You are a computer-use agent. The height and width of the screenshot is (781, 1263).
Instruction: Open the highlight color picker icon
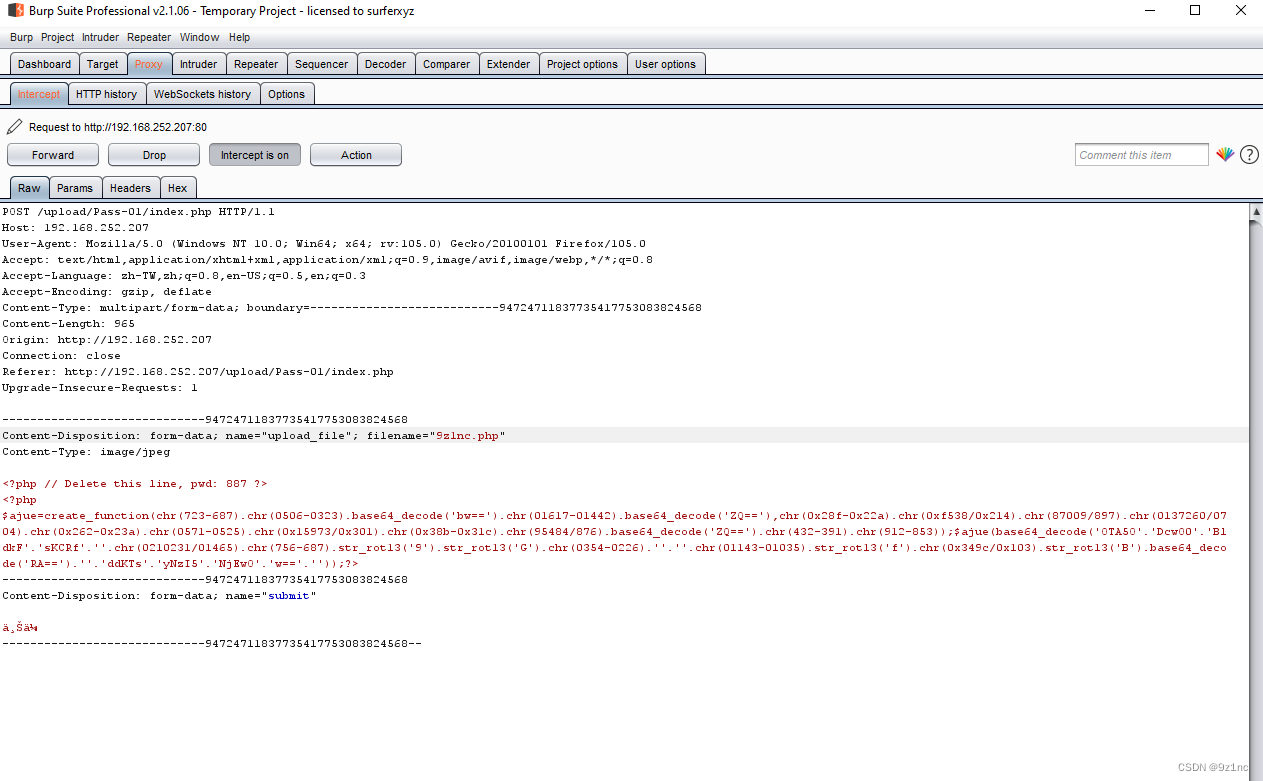click(1225, 154)
